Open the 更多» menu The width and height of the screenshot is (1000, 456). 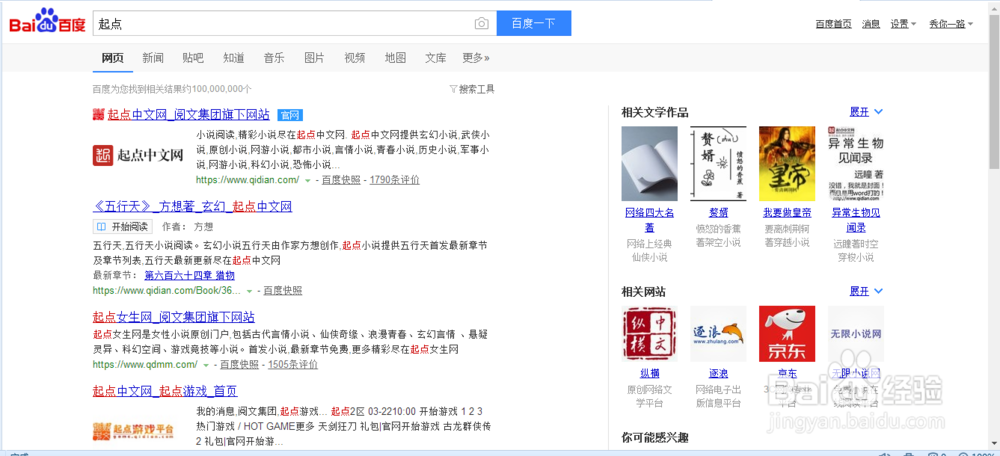coord(476,58)
